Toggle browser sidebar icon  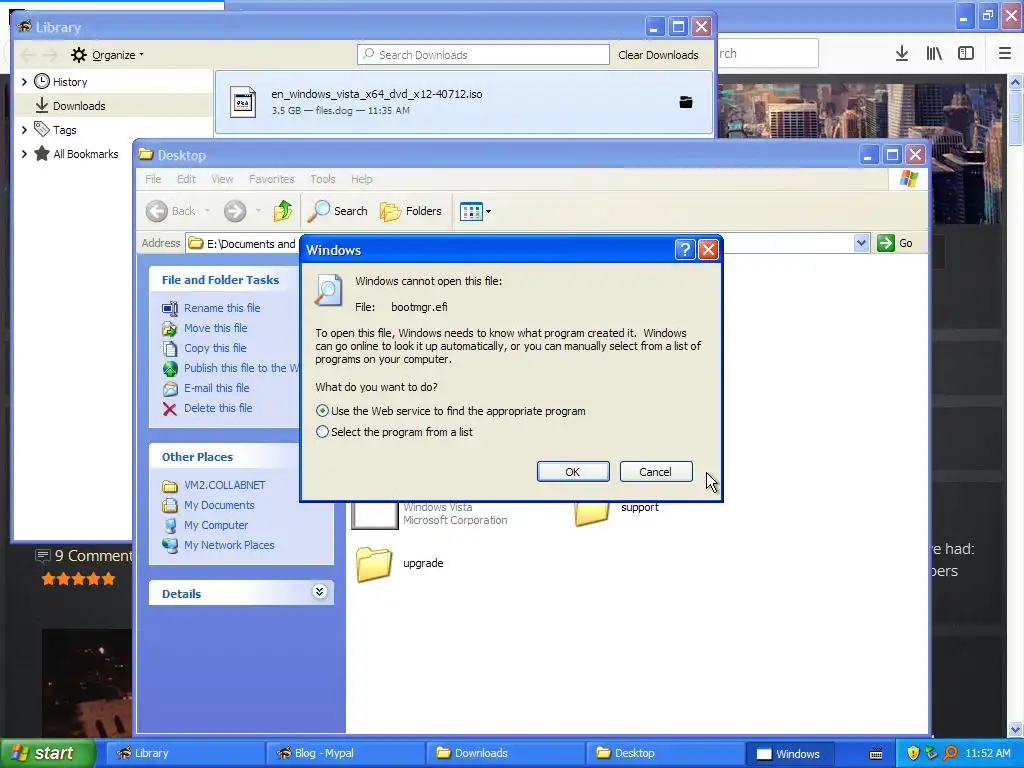tap(966, 54)
